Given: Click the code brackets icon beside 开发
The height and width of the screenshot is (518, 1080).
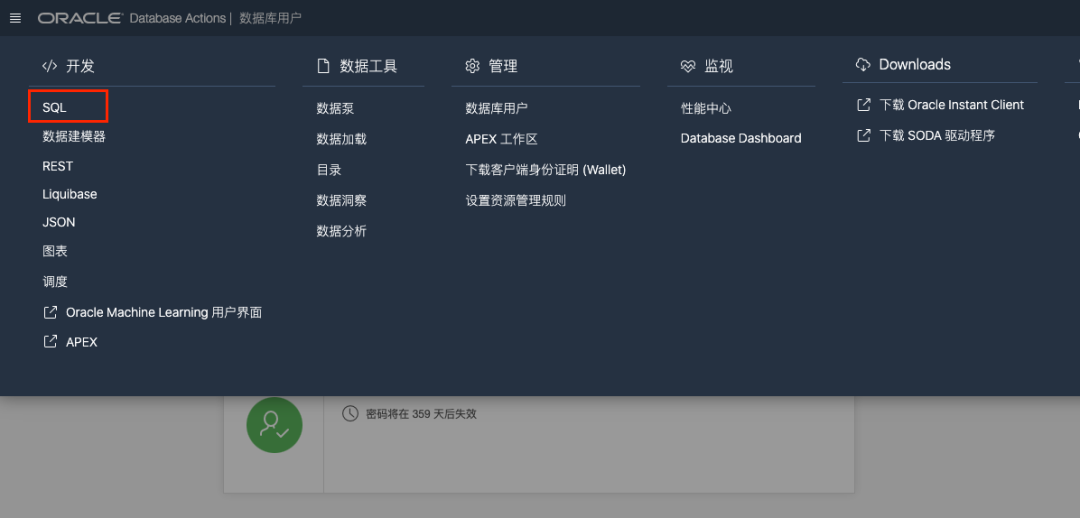Looking at the screenshot, I should (x=50, y=66).
